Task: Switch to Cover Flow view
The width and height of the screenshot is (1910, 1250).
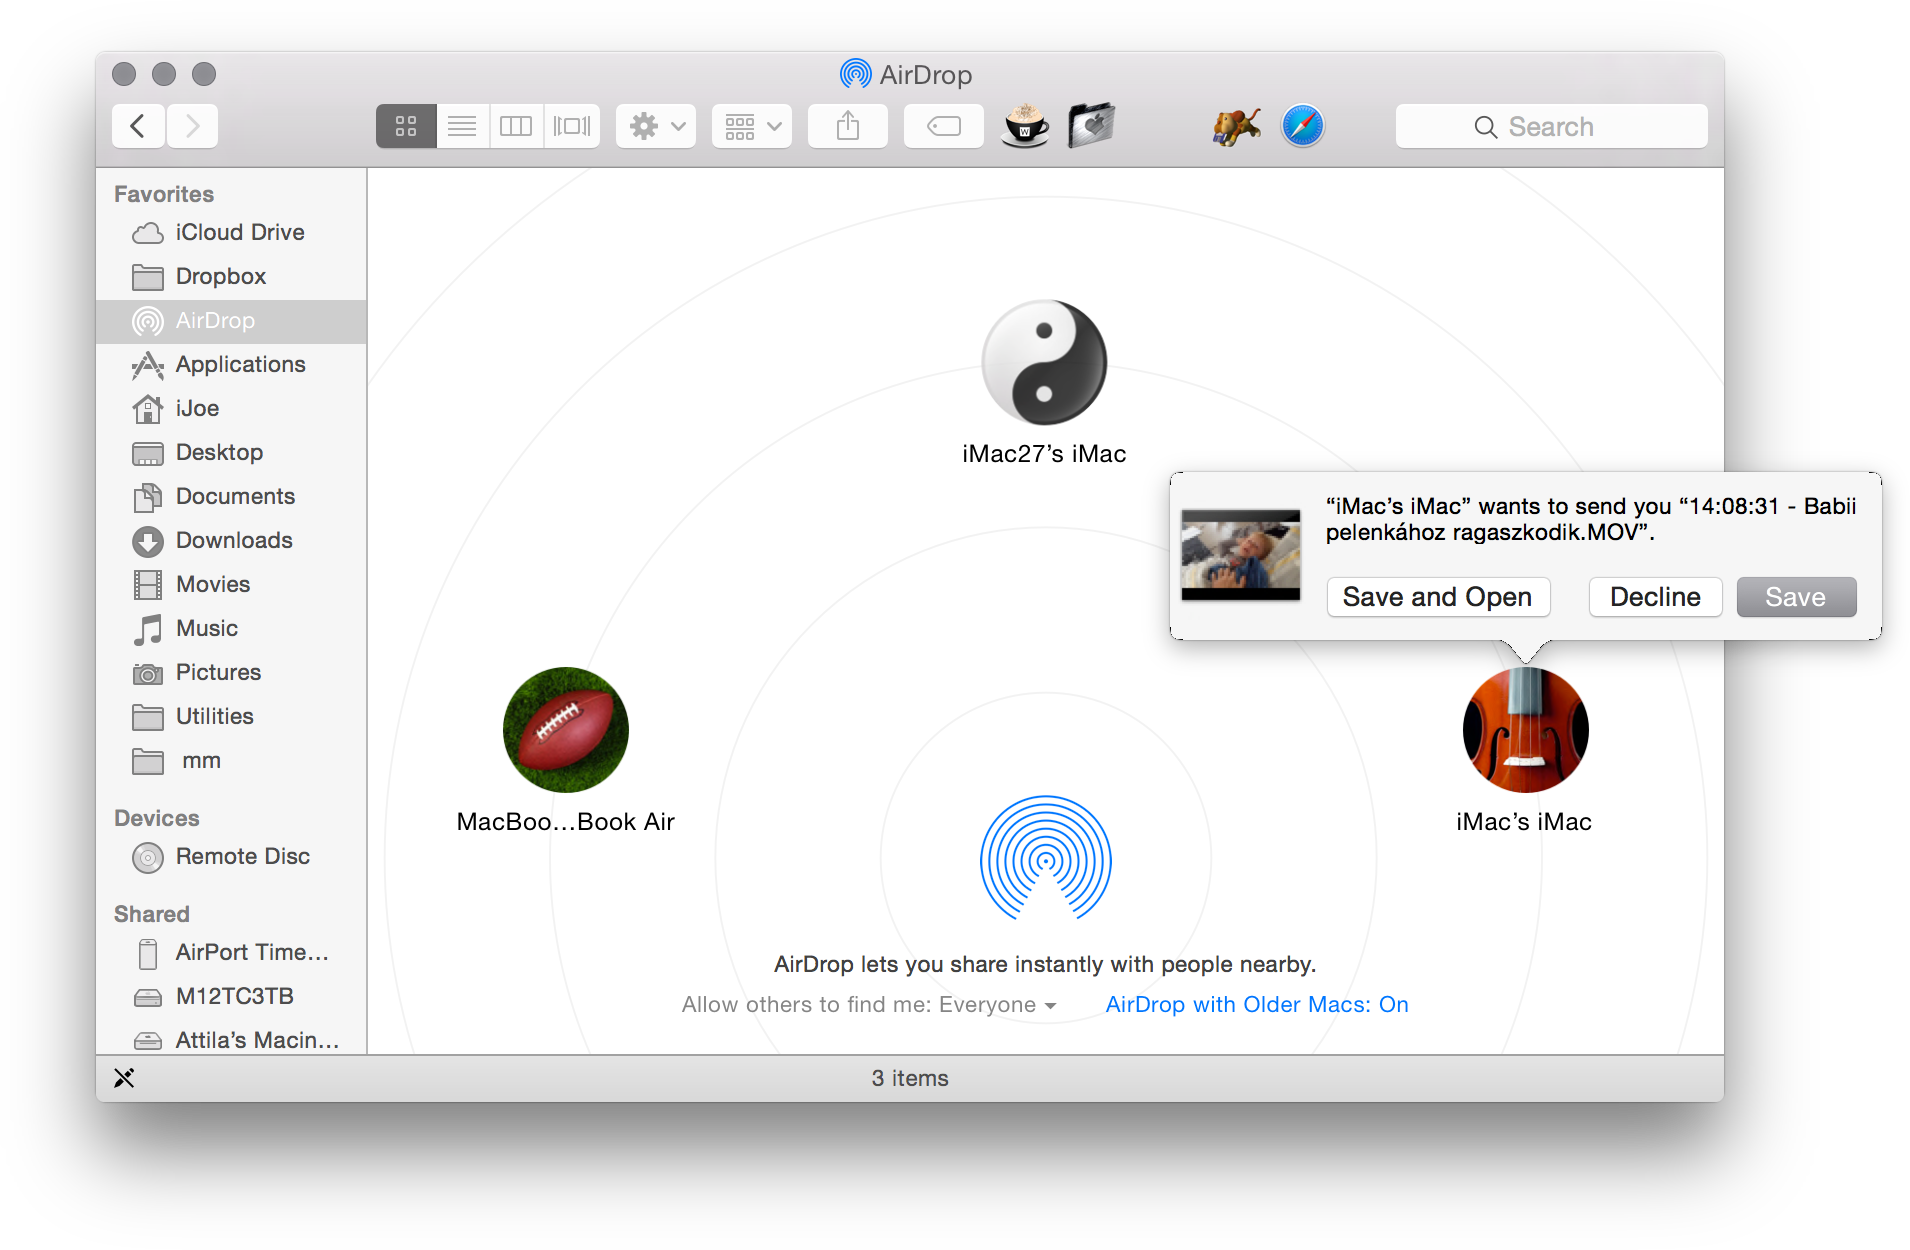Action: [x=572, y=126]
